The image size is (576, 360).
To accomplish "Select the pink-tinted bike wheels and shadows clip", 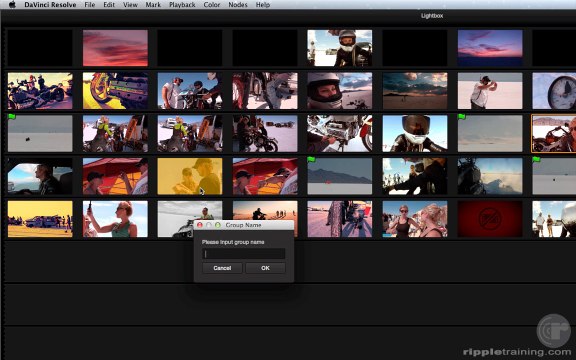I will pyautogui.click(x=340, y=219).
